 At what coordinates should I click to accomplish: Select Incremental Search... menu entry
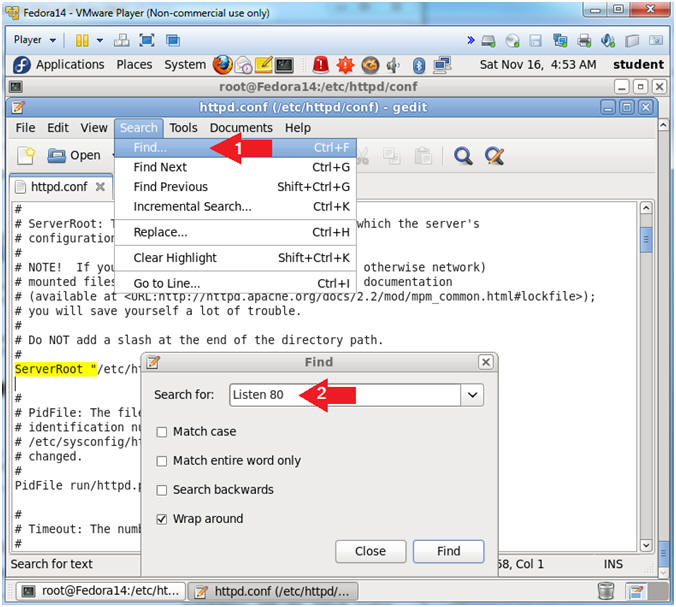click(x=235, y=207)
